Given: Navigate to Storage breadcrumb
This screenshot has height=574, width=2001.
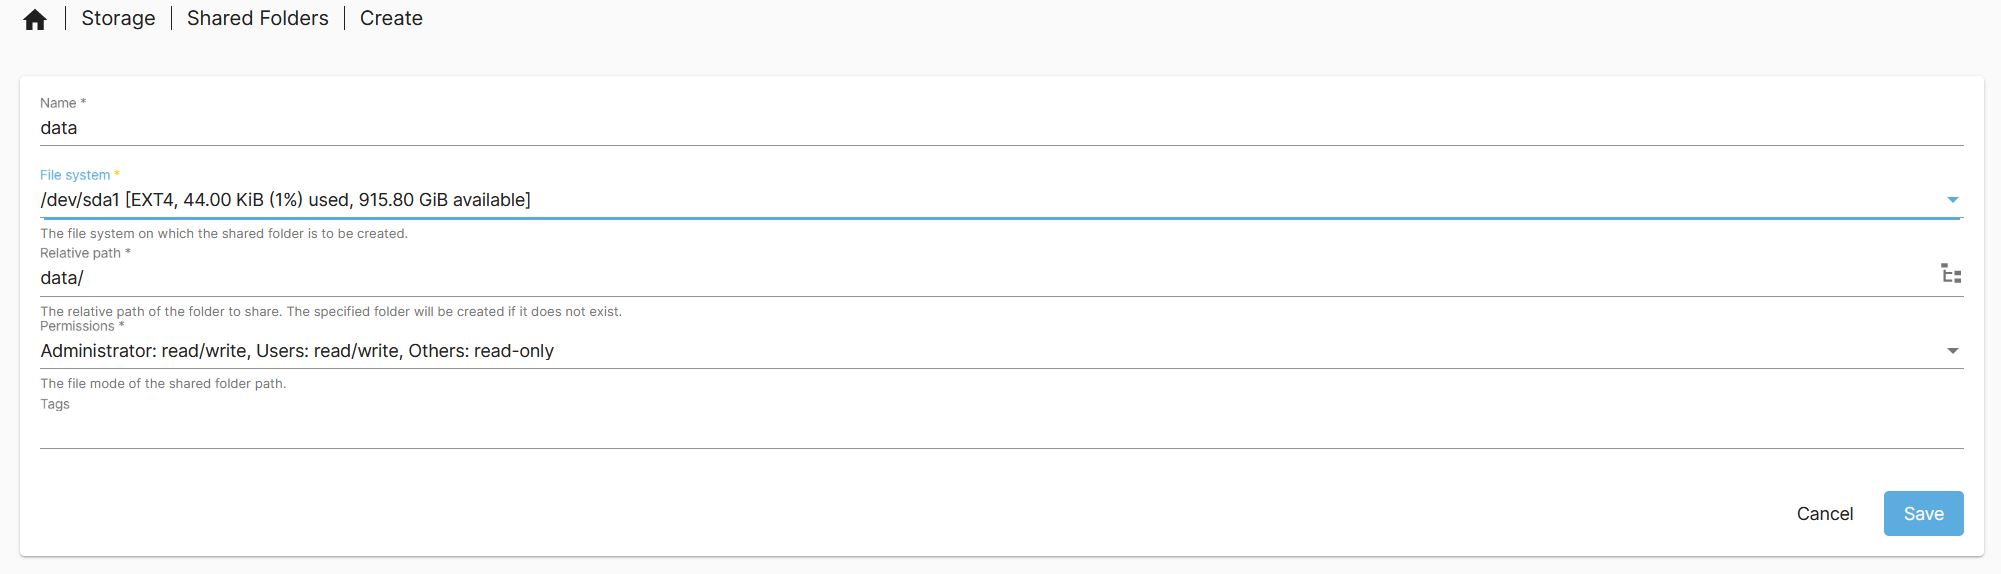Looking at the screenshot, I should click(118, 18).
